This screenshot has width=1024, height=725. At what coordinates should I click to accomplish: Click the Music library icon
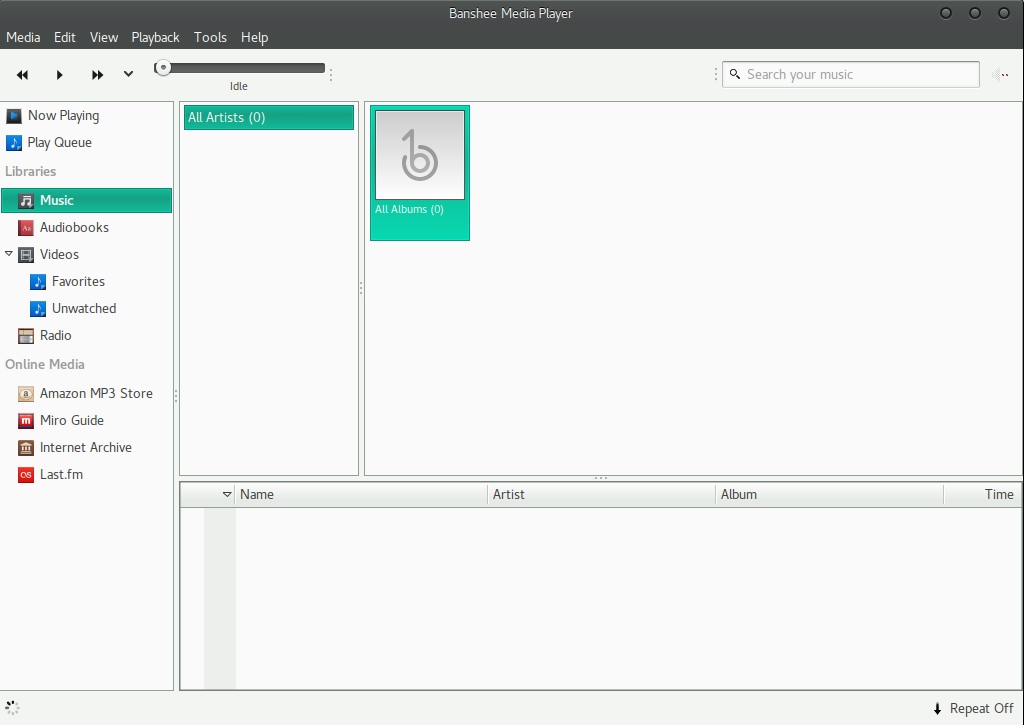[26, 201]
